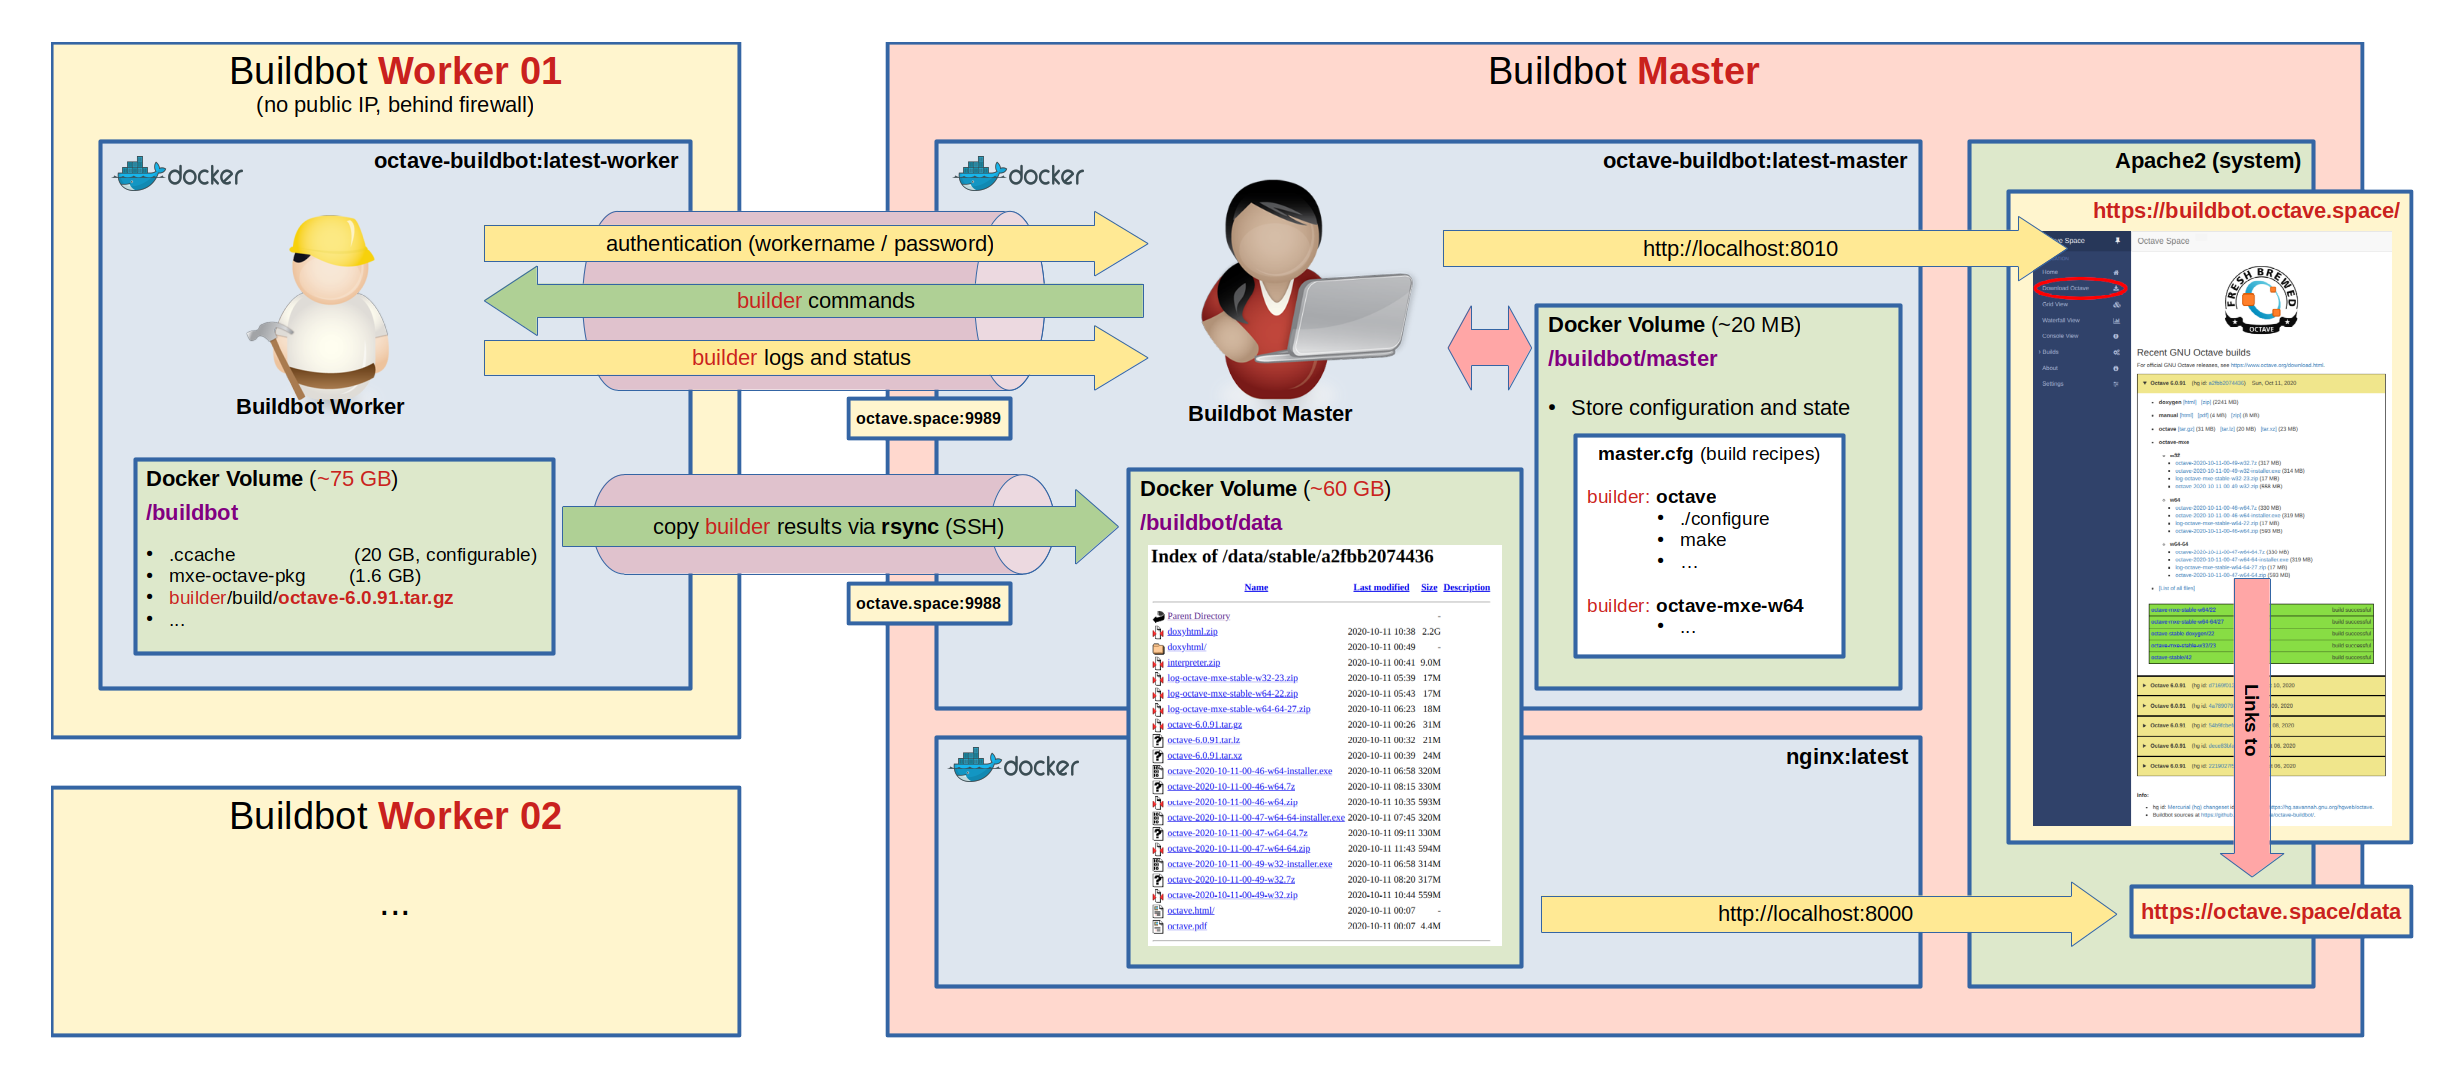Click the Fresh Brewed Octave logo

tap(2261, 299)
